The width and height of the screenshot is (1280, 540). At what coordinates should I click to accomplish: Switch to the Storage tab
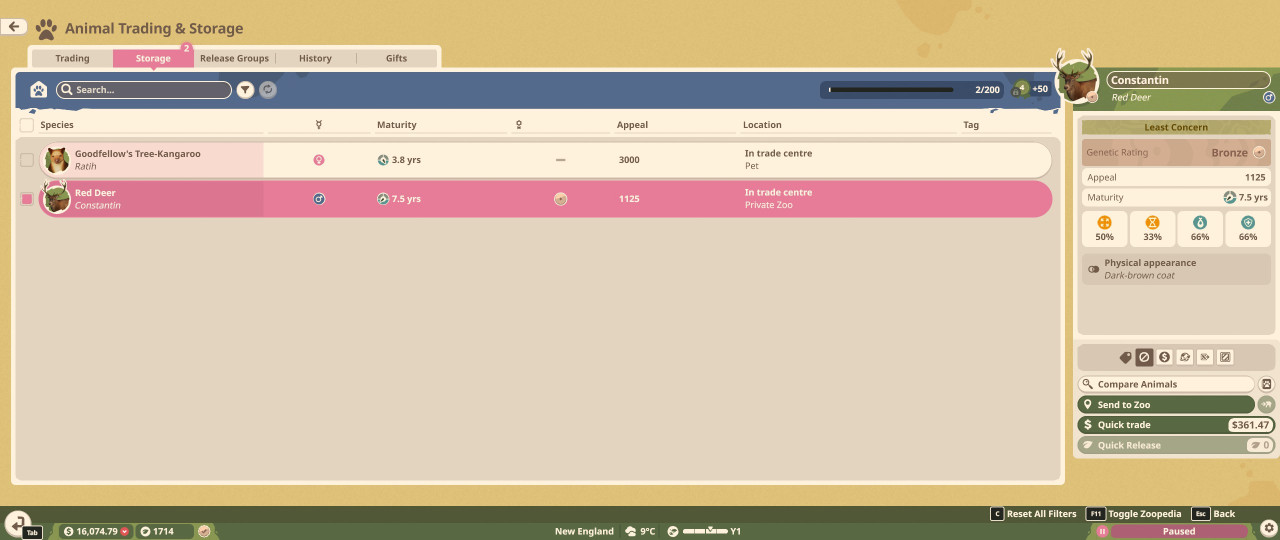click(x=153, y=58)
